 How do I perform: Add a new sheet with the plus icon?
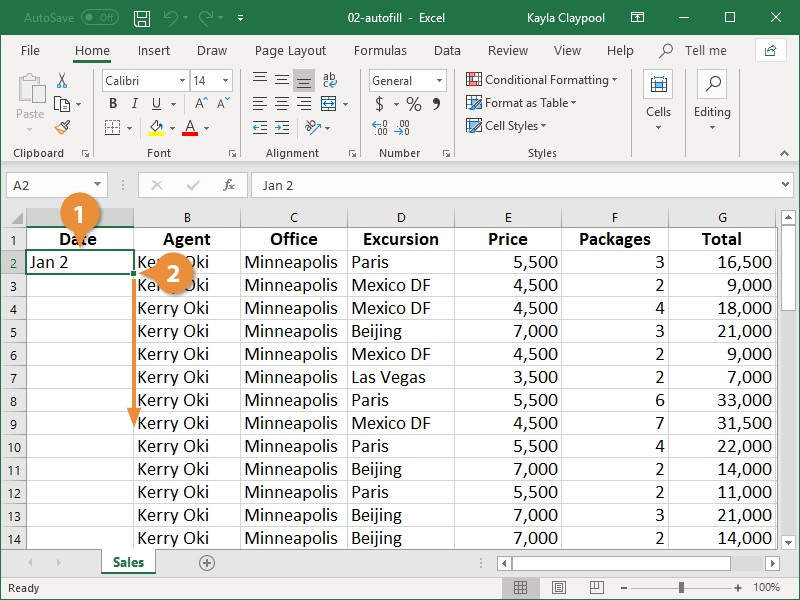coord(207,563)
